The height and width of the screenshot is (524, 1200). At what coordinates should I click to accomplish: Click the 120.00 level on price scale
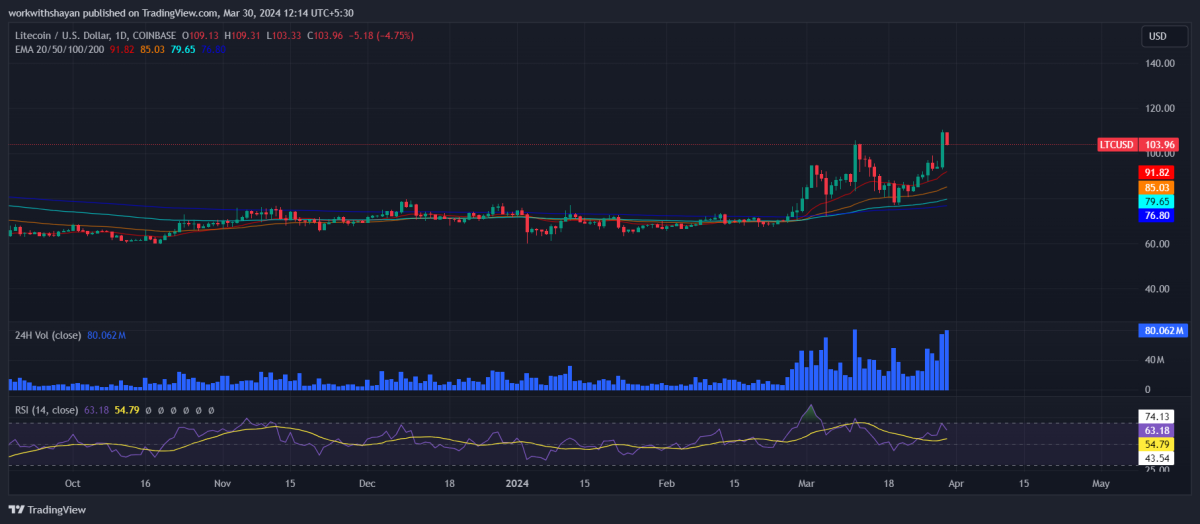(1159, 108)
